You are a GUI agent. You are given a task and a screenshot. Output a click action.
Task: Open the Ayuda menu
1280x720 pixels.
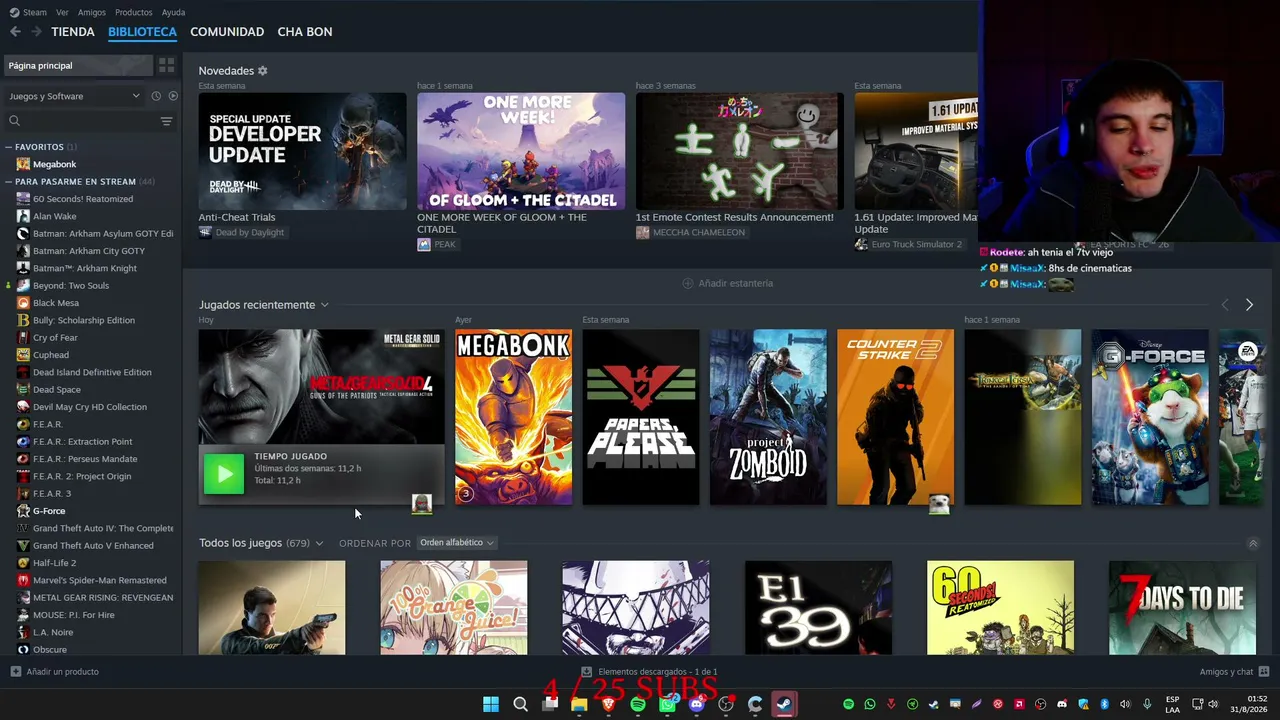[173, 12]
